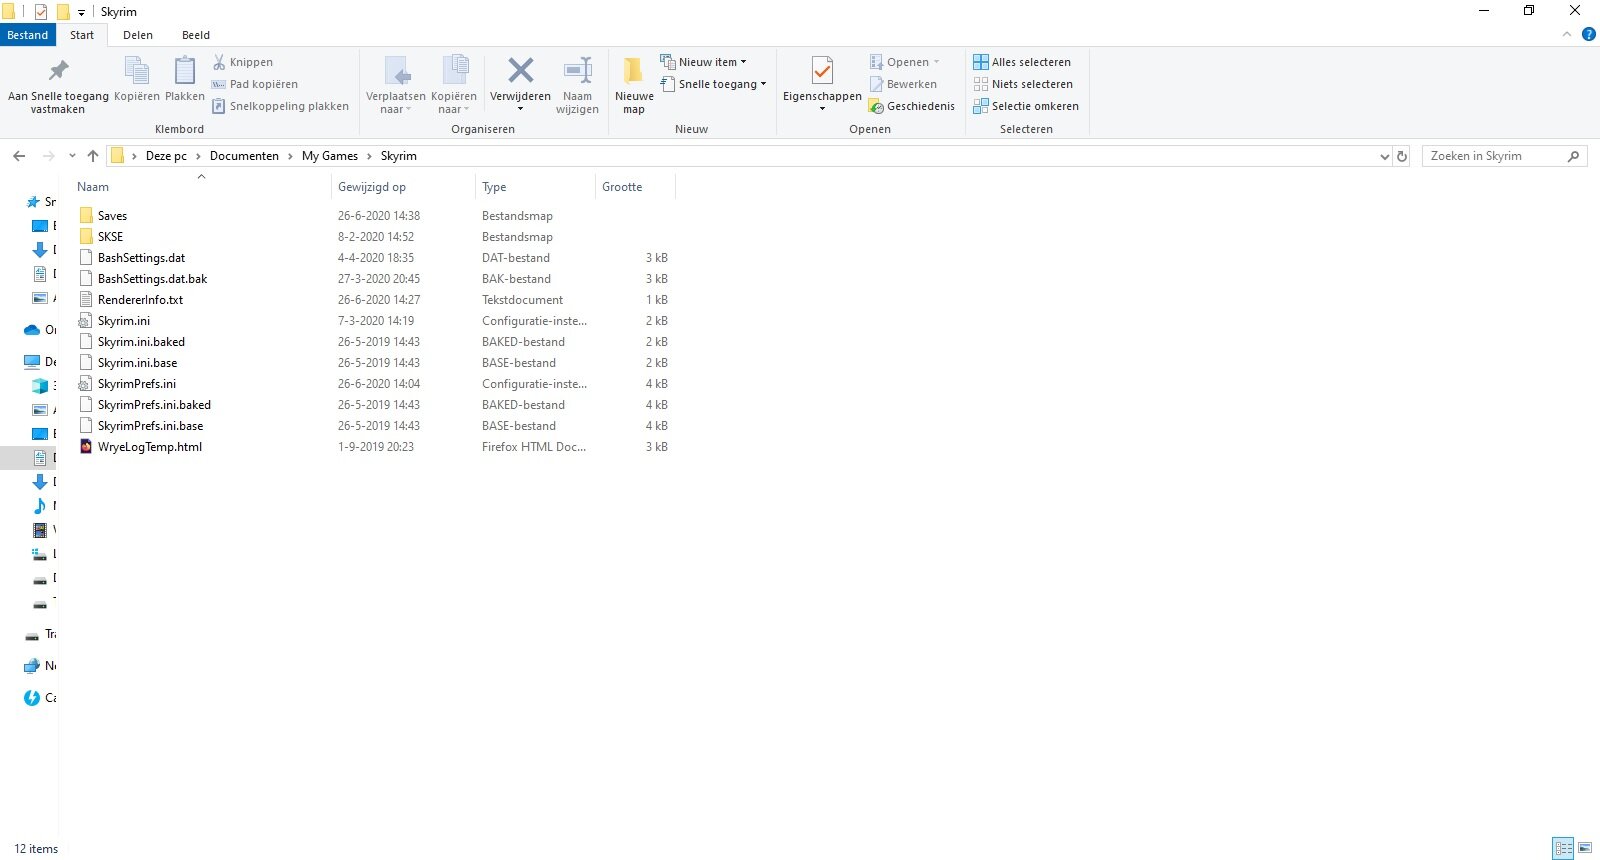
Task: Switch to the Delen tab
Action: tap(138, 35)
